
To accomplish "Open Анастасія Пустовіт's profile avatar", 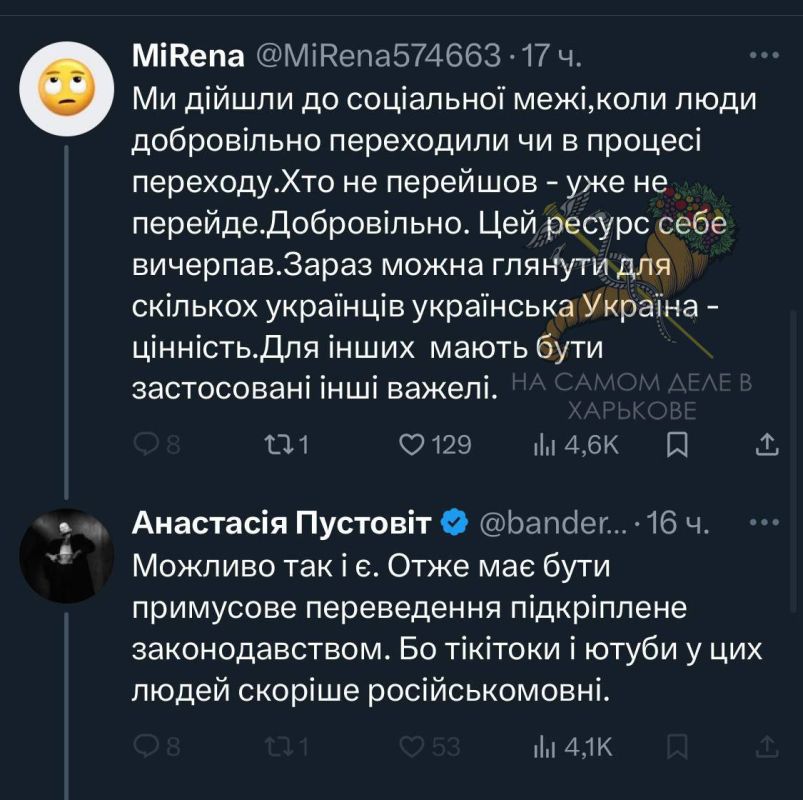I will coord(66,556).
